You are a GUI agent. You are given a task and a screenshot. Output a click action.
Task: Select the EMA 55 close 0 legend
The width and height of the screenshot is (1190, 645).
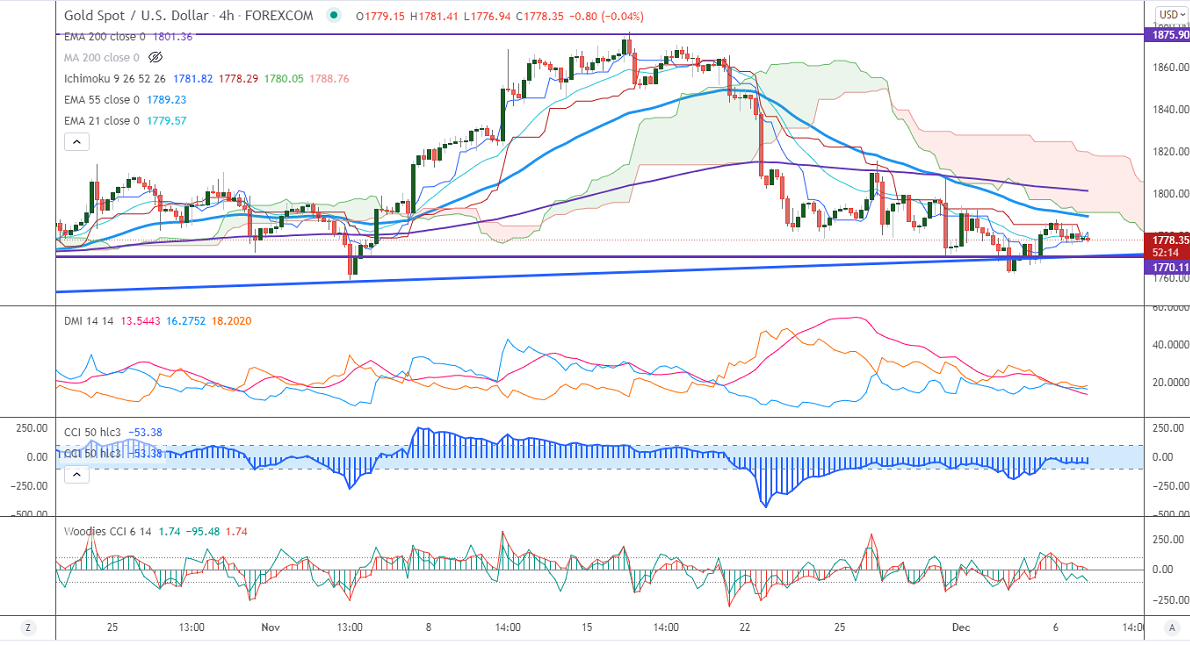click(x=102, y=100)
